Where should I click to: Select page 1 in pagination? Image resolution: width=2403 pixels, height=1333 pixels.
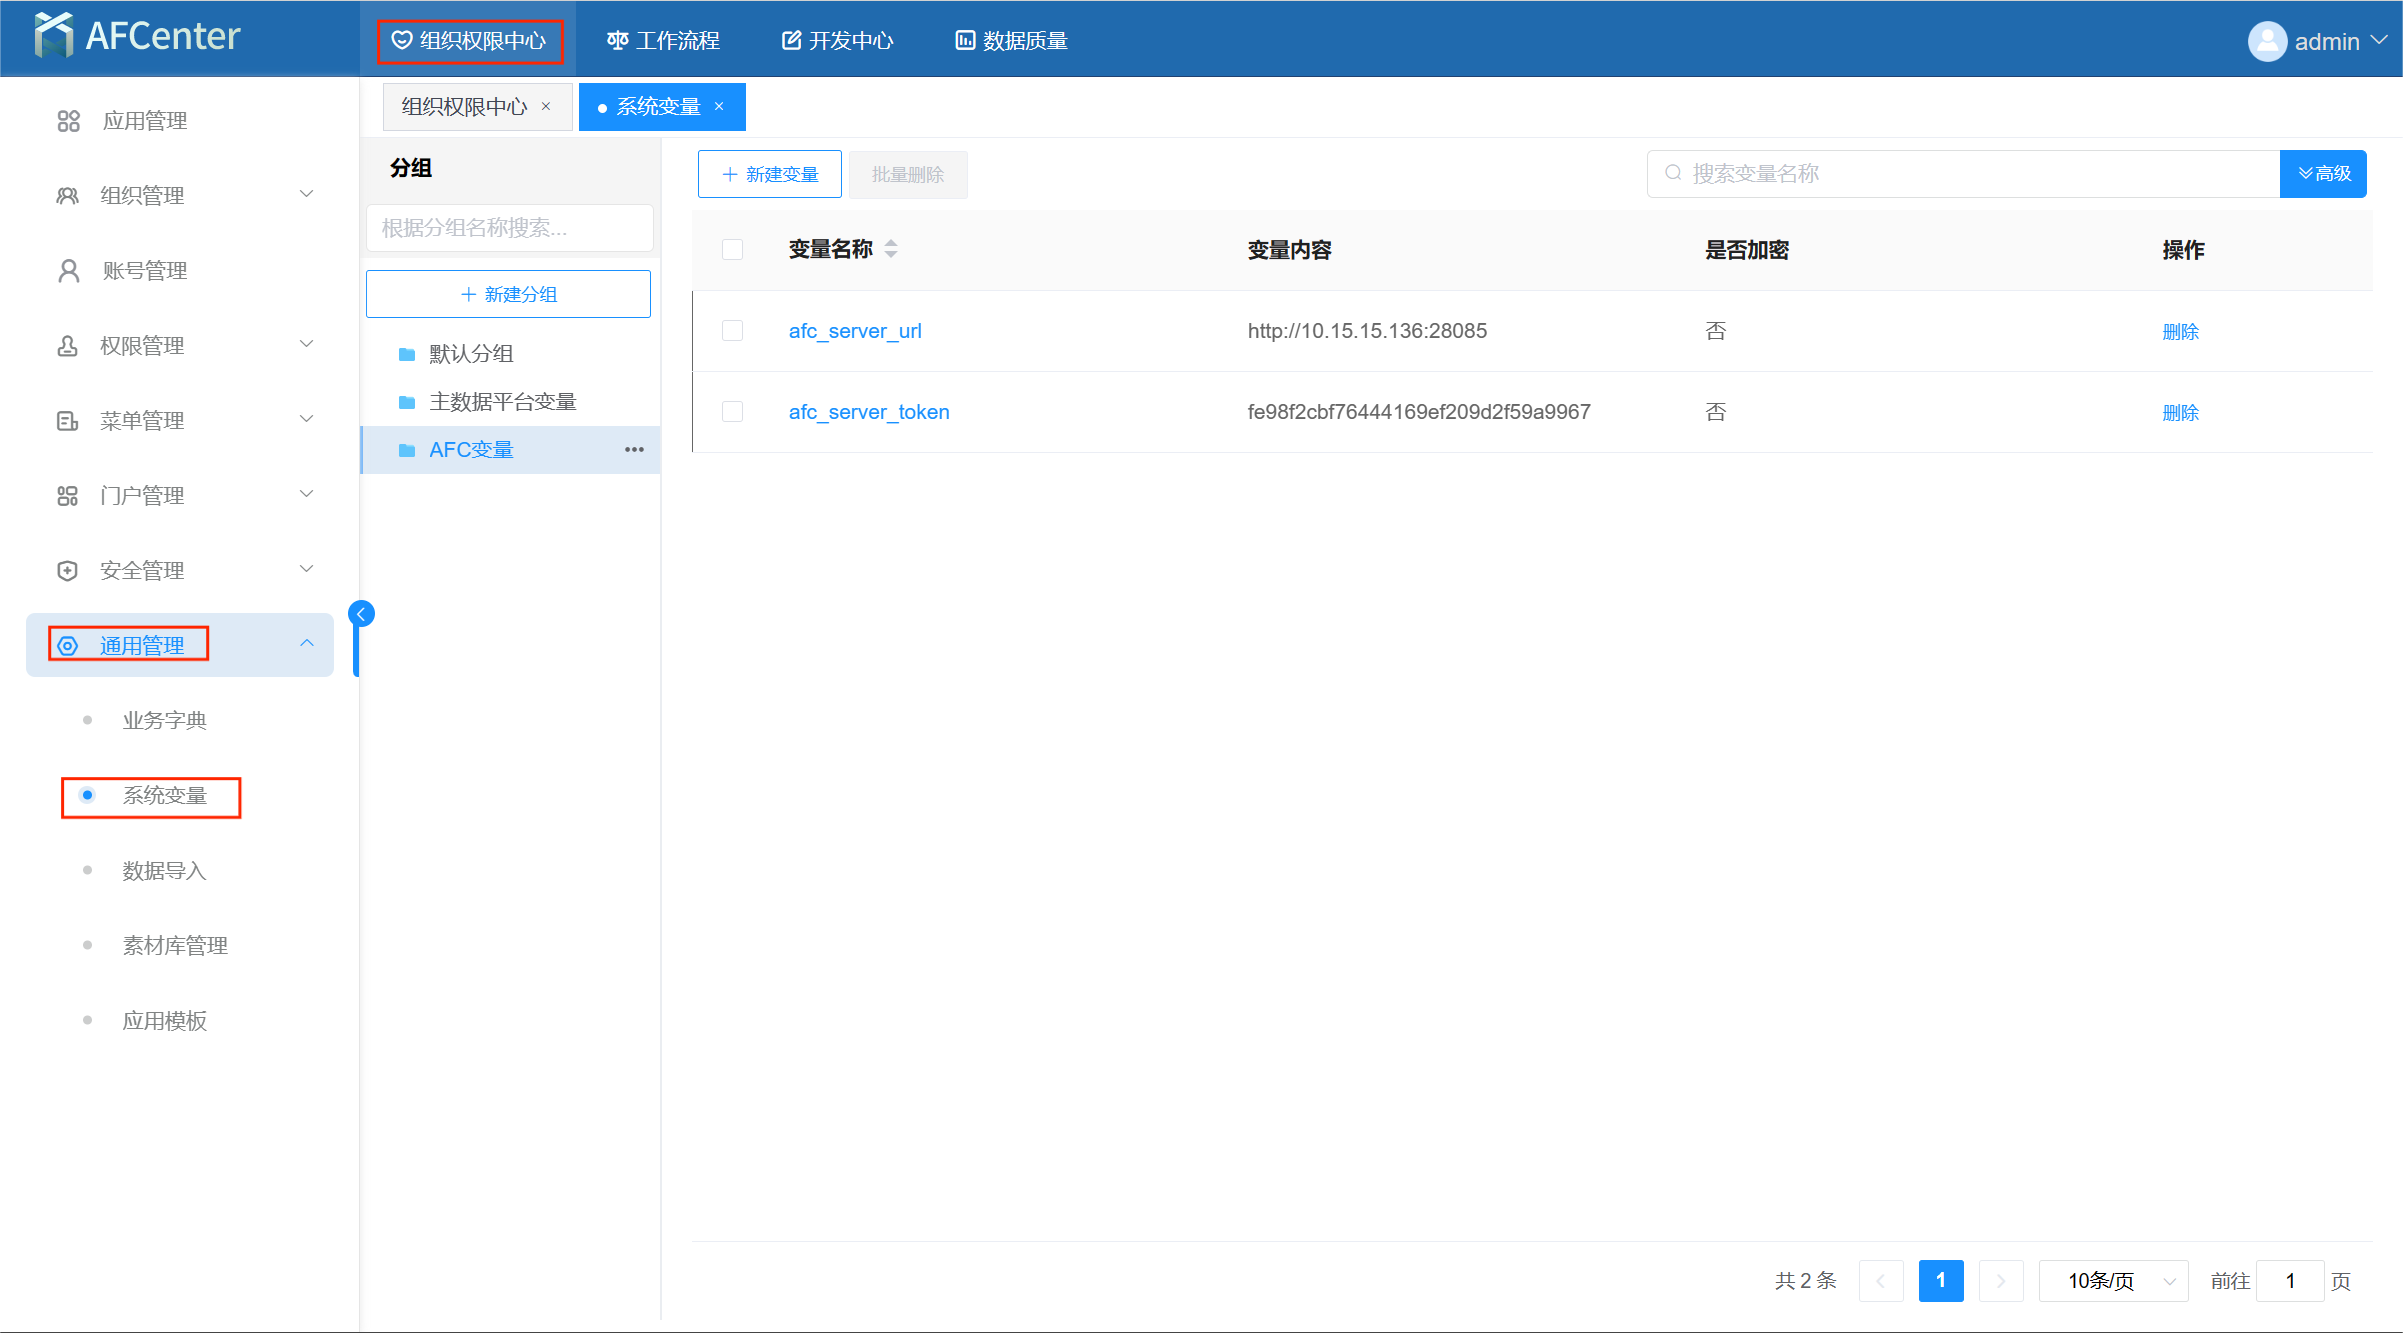1941,1281
